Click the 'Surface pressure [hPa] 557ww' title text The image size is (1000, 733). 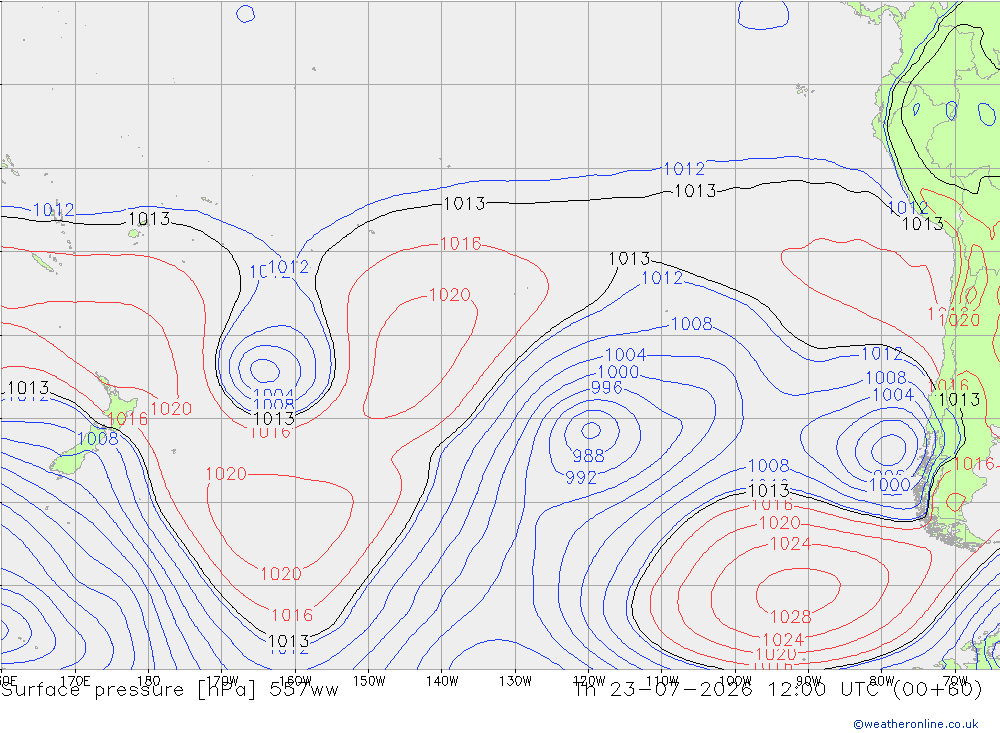point(170,690)
